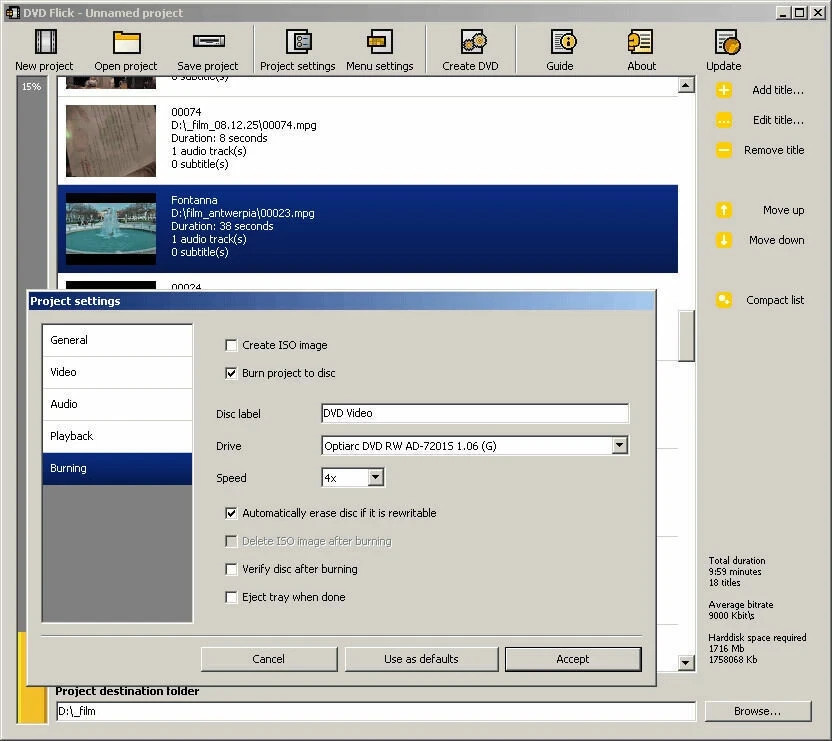Accept the project settings
Image resolution: width=832 pixels, height=741 pixels.
coord(572,658)
